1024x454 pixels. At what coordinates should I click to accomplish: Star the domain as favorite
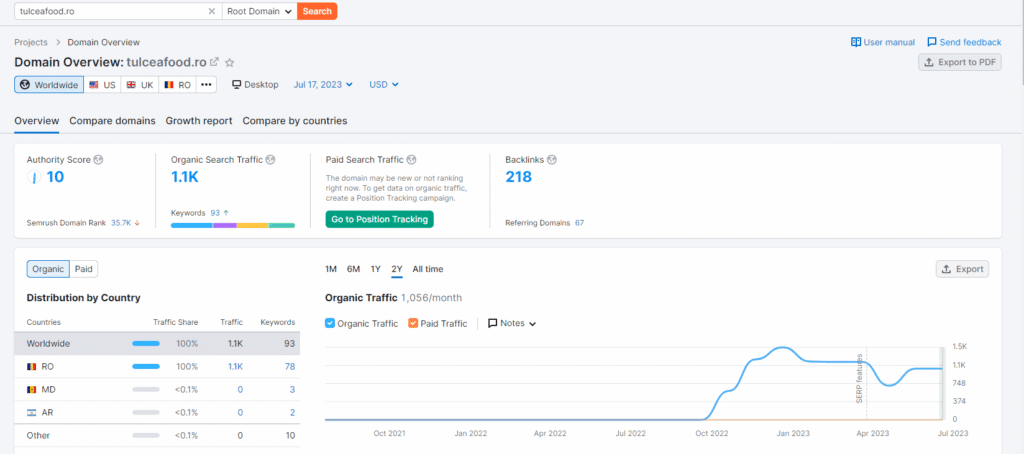coord(229,63)
